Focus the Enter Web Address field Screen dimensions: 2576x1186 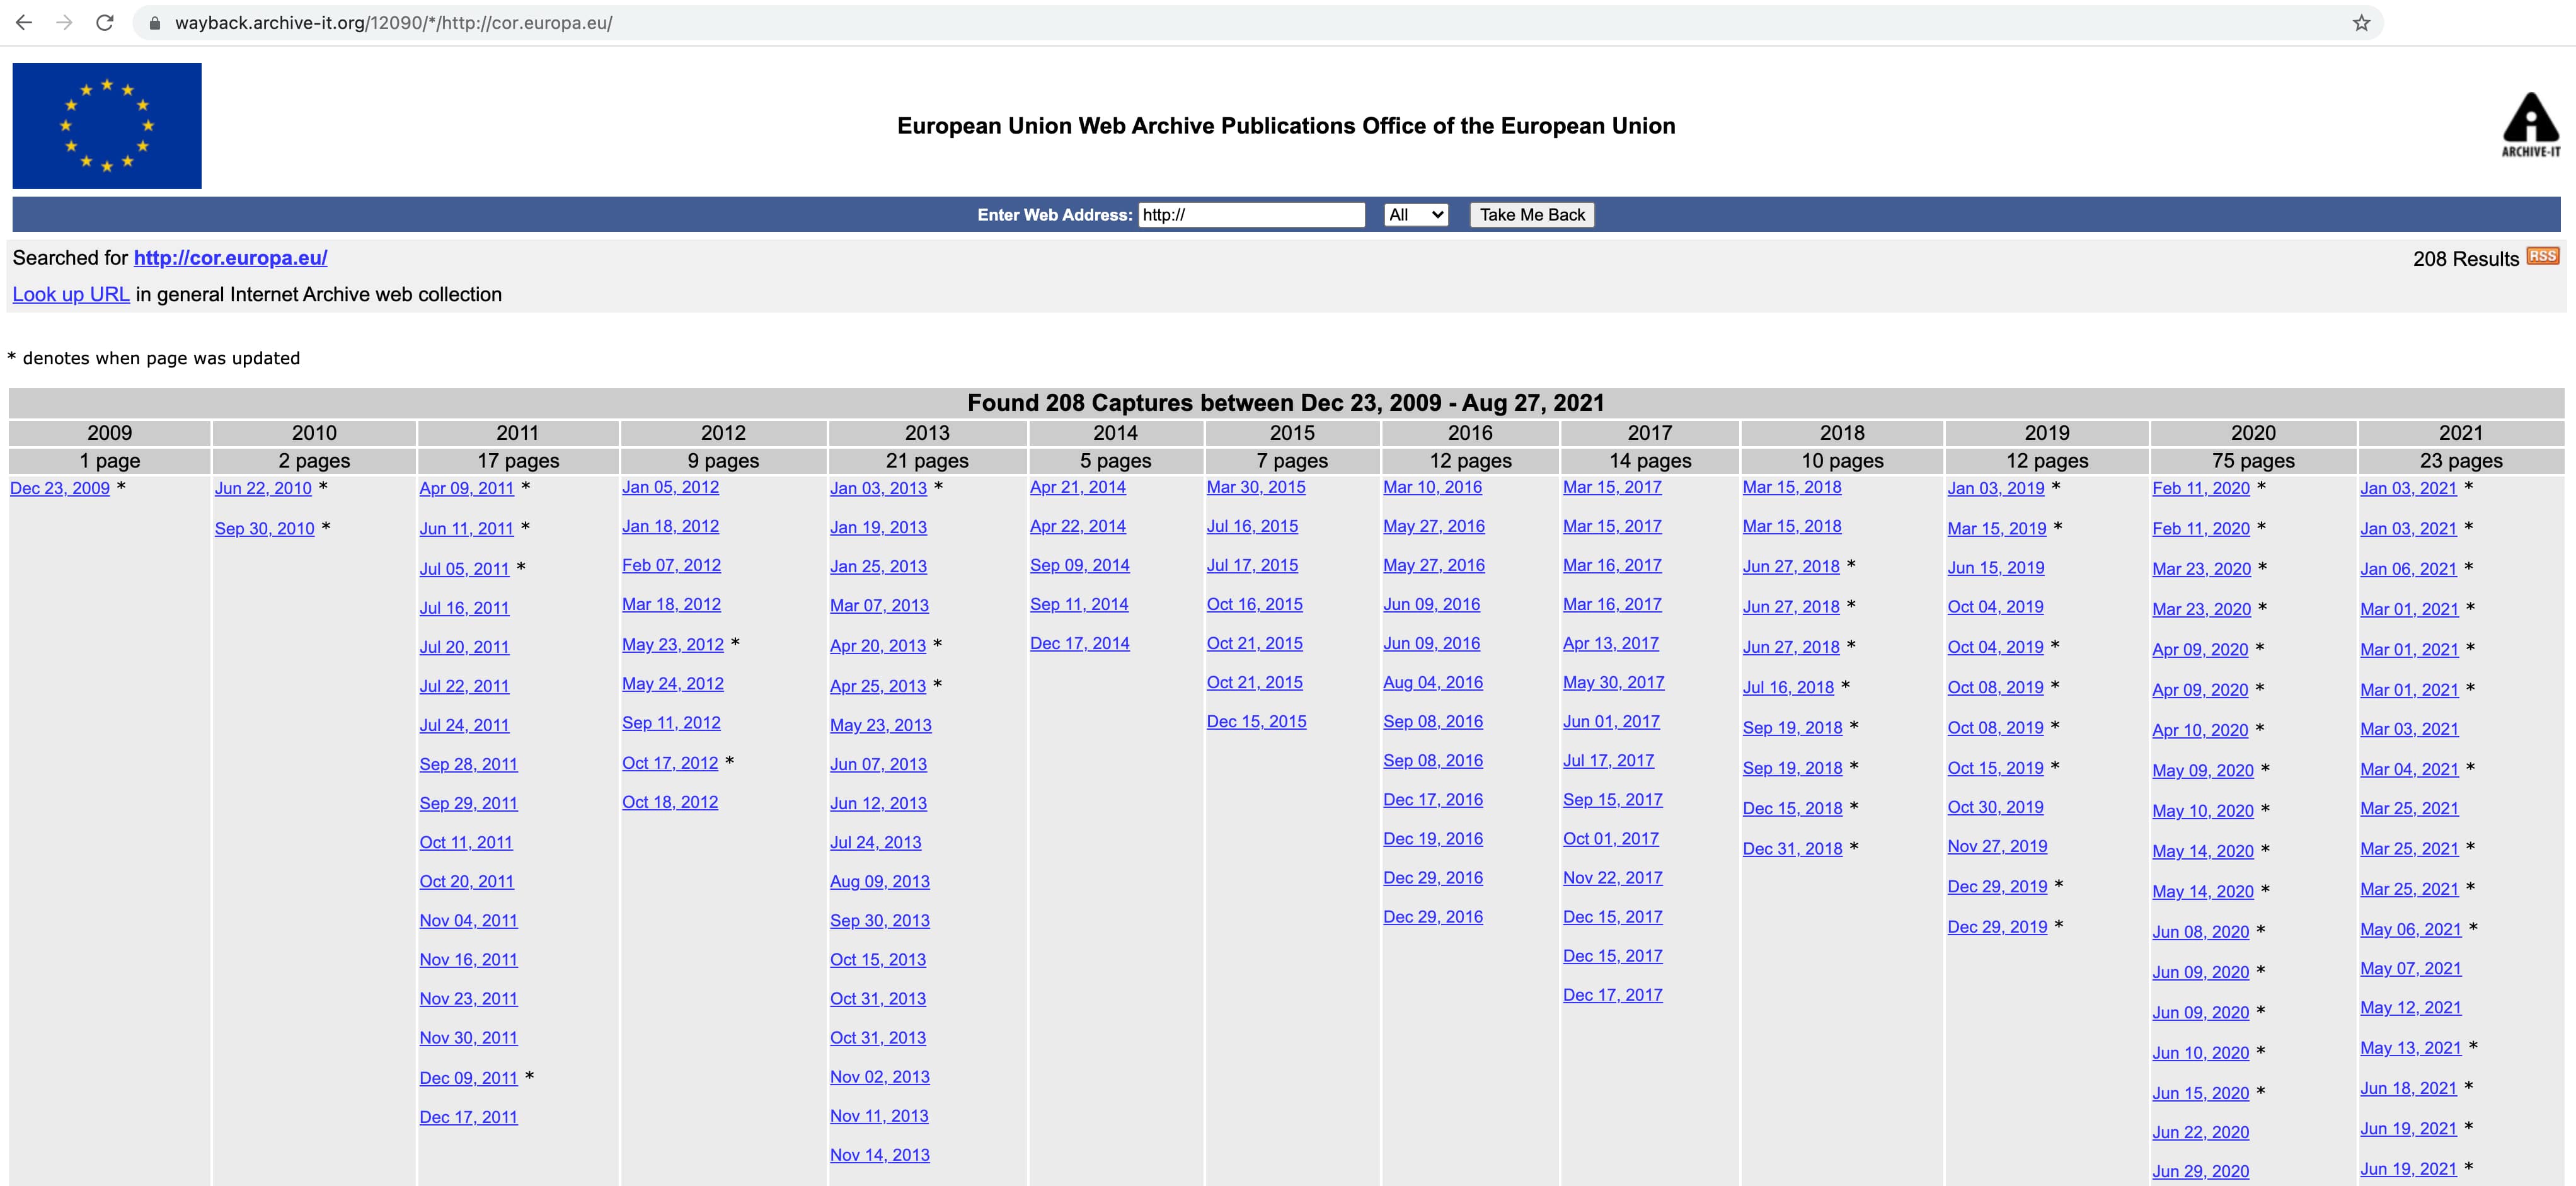pos(1251,214)
